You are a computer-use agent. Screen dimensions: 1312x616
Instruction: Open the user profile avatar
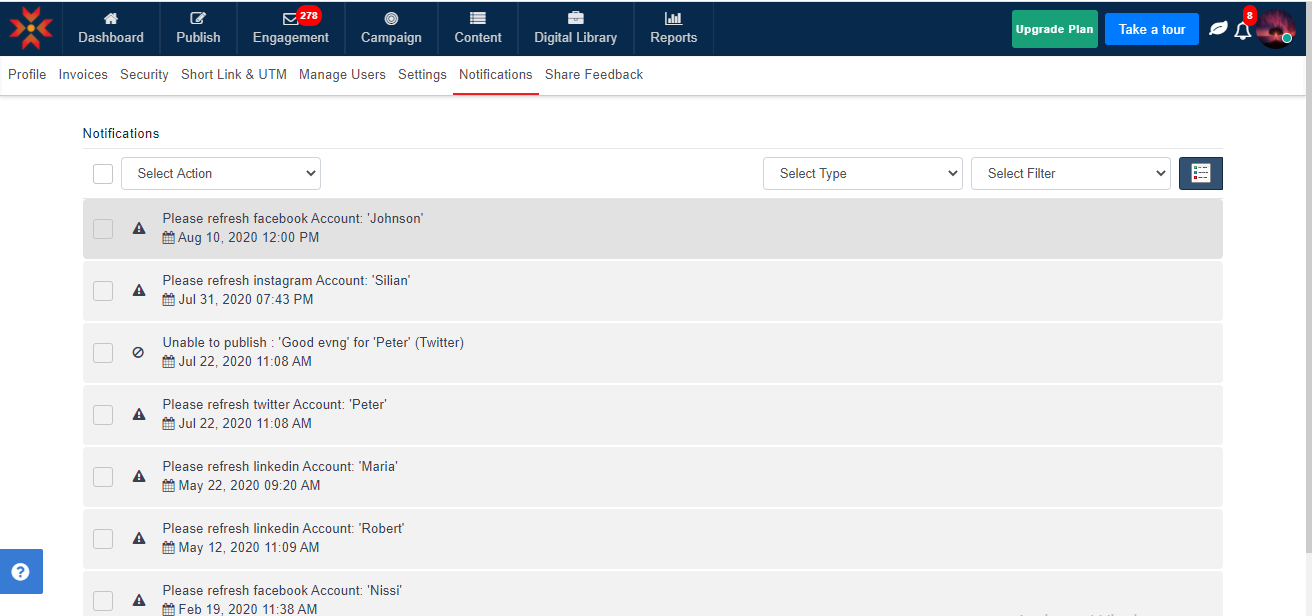click(x=1276, y=29)
